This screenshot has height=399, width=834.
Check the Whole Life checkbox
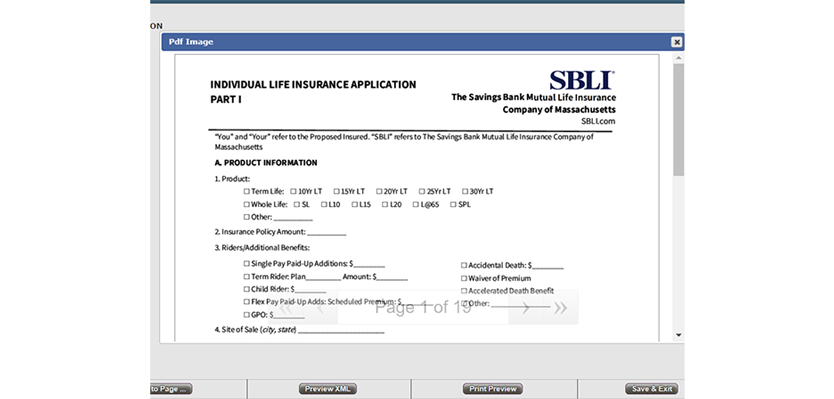tap(246, 204)
